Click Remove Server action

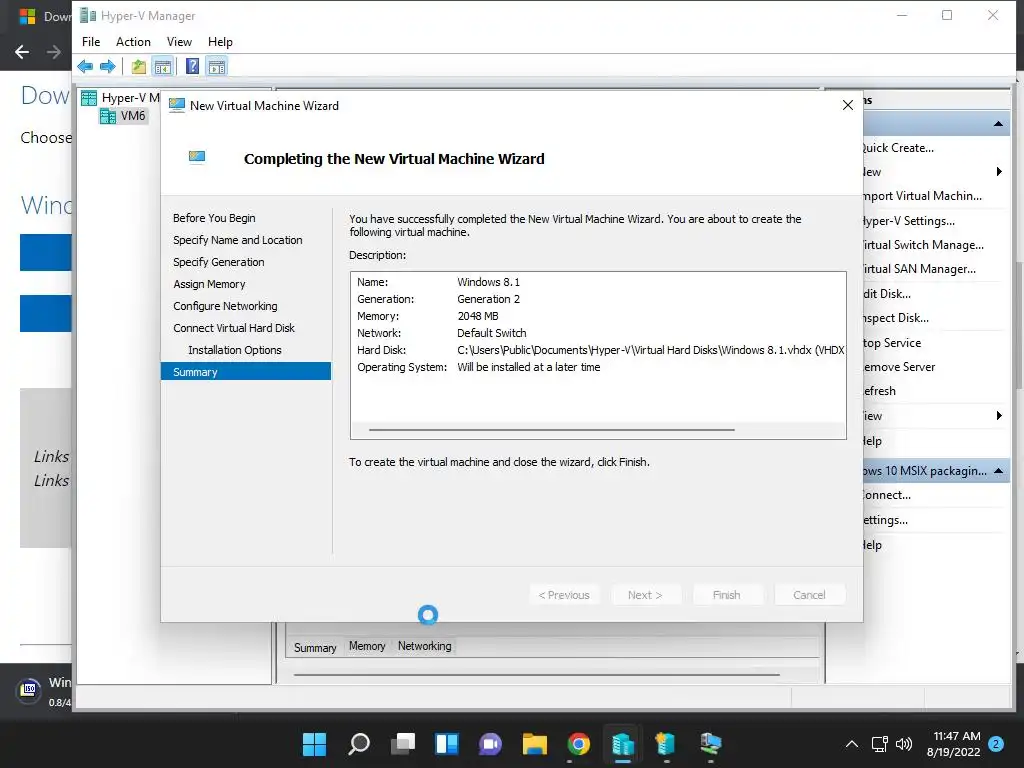coord(899,367)
